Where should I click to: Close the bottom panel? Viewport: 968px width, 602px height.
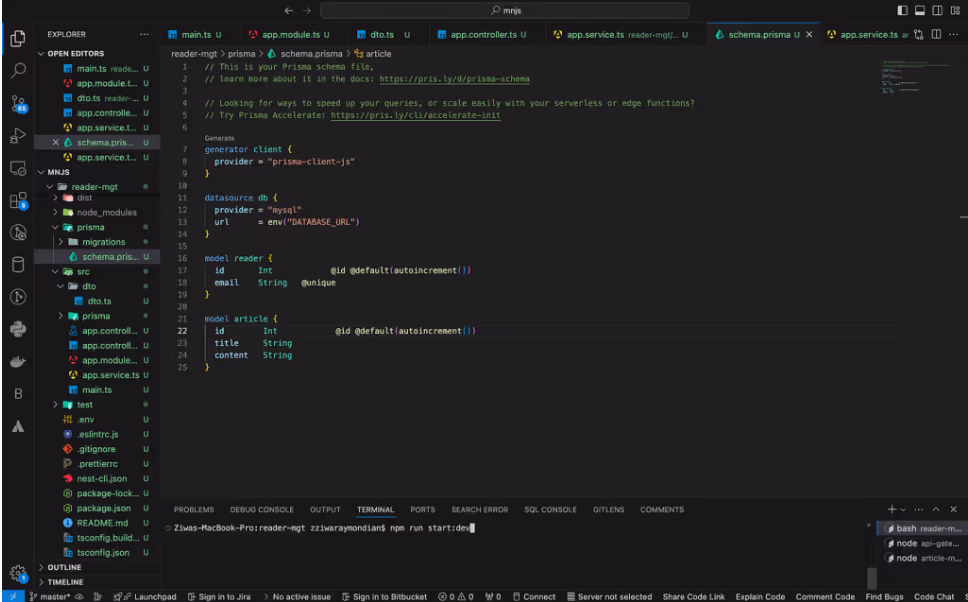(x=954, y=509)
